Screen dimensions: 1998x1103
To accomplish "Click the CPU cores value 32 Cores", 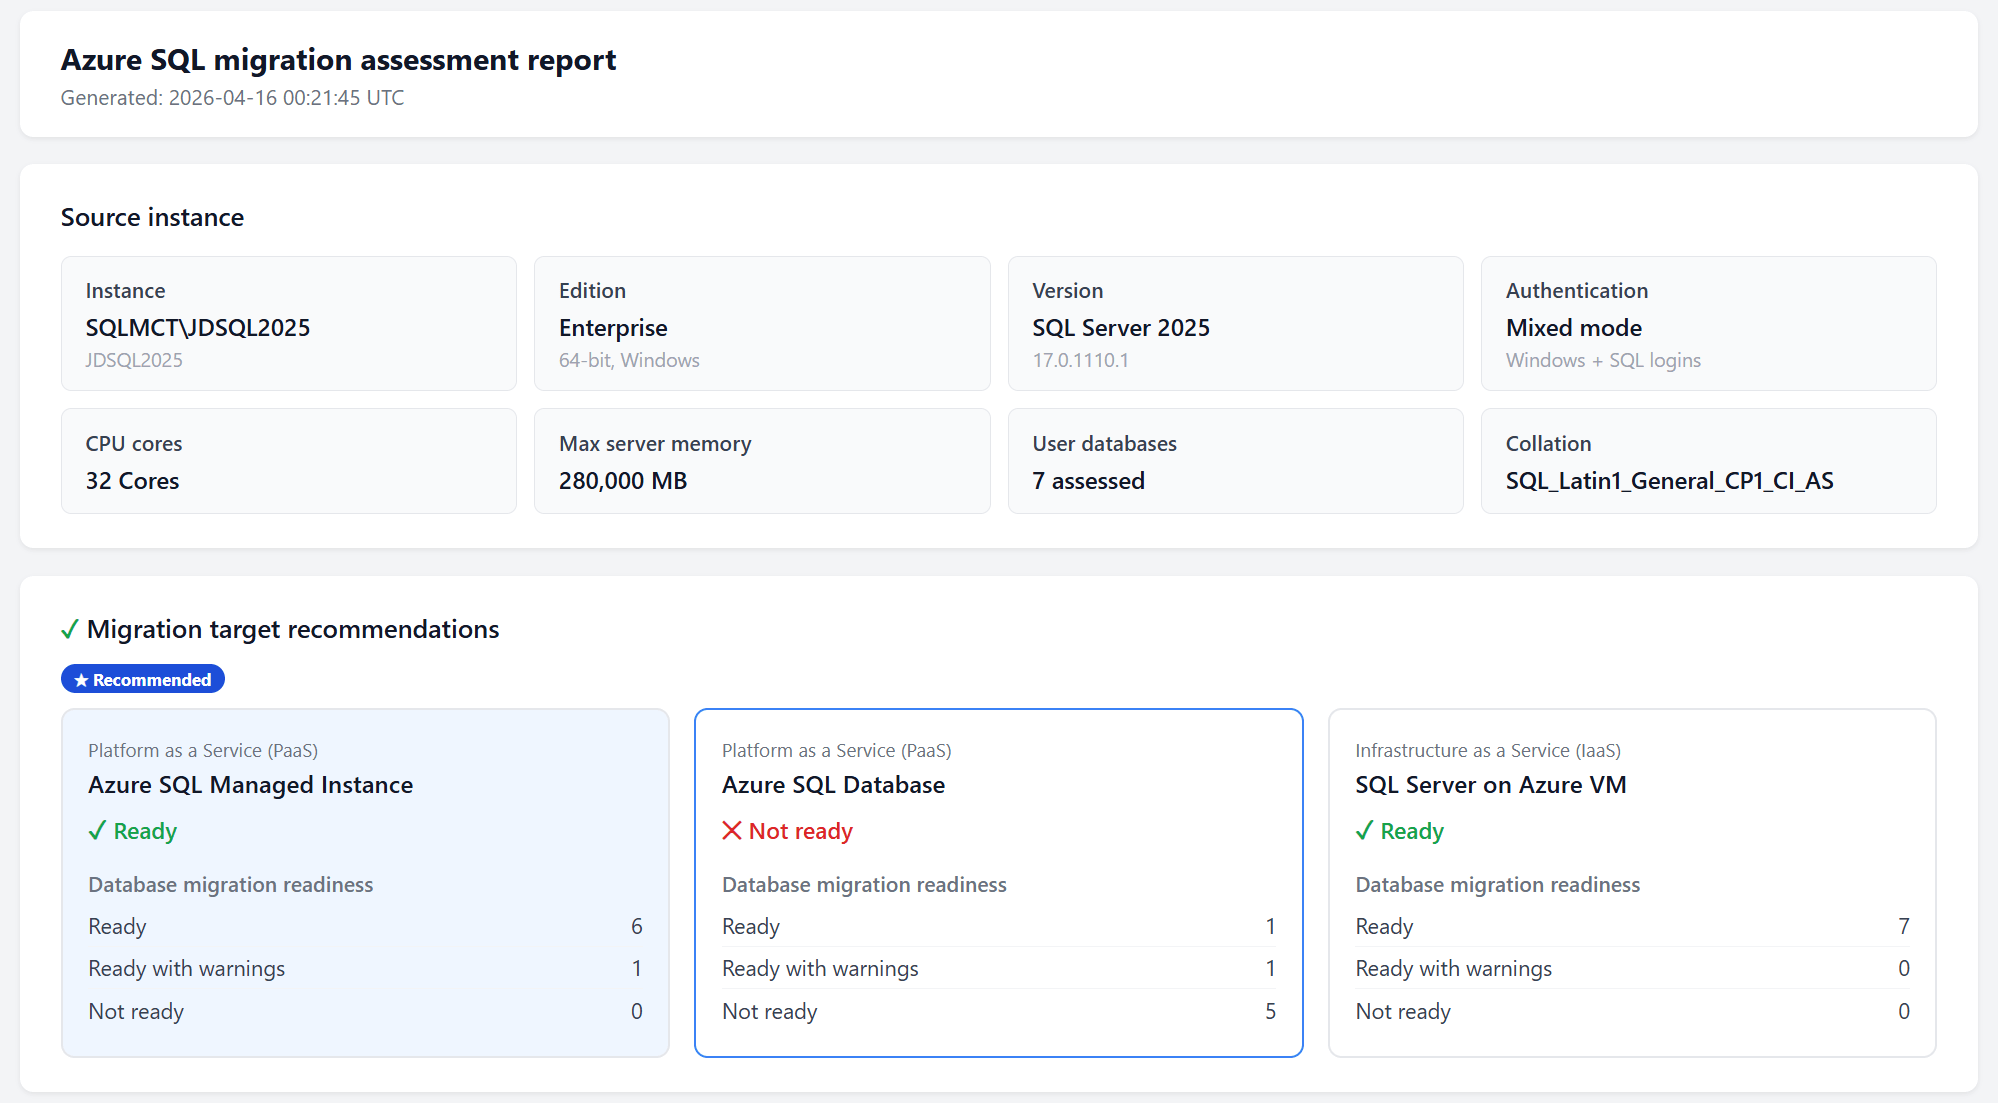I will point(132,481).
